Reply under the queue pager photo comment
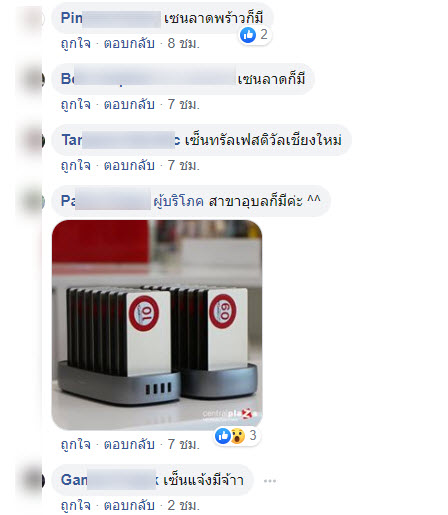 tap(129, 444)
